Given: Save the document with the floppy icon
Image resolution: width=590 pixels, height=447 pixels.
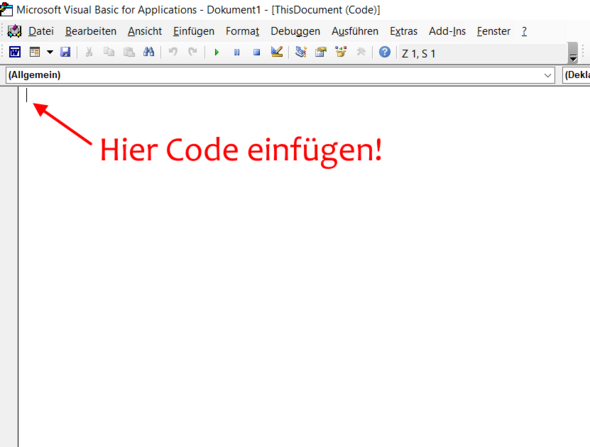Looking at the screenshot, I should [65, 52].
